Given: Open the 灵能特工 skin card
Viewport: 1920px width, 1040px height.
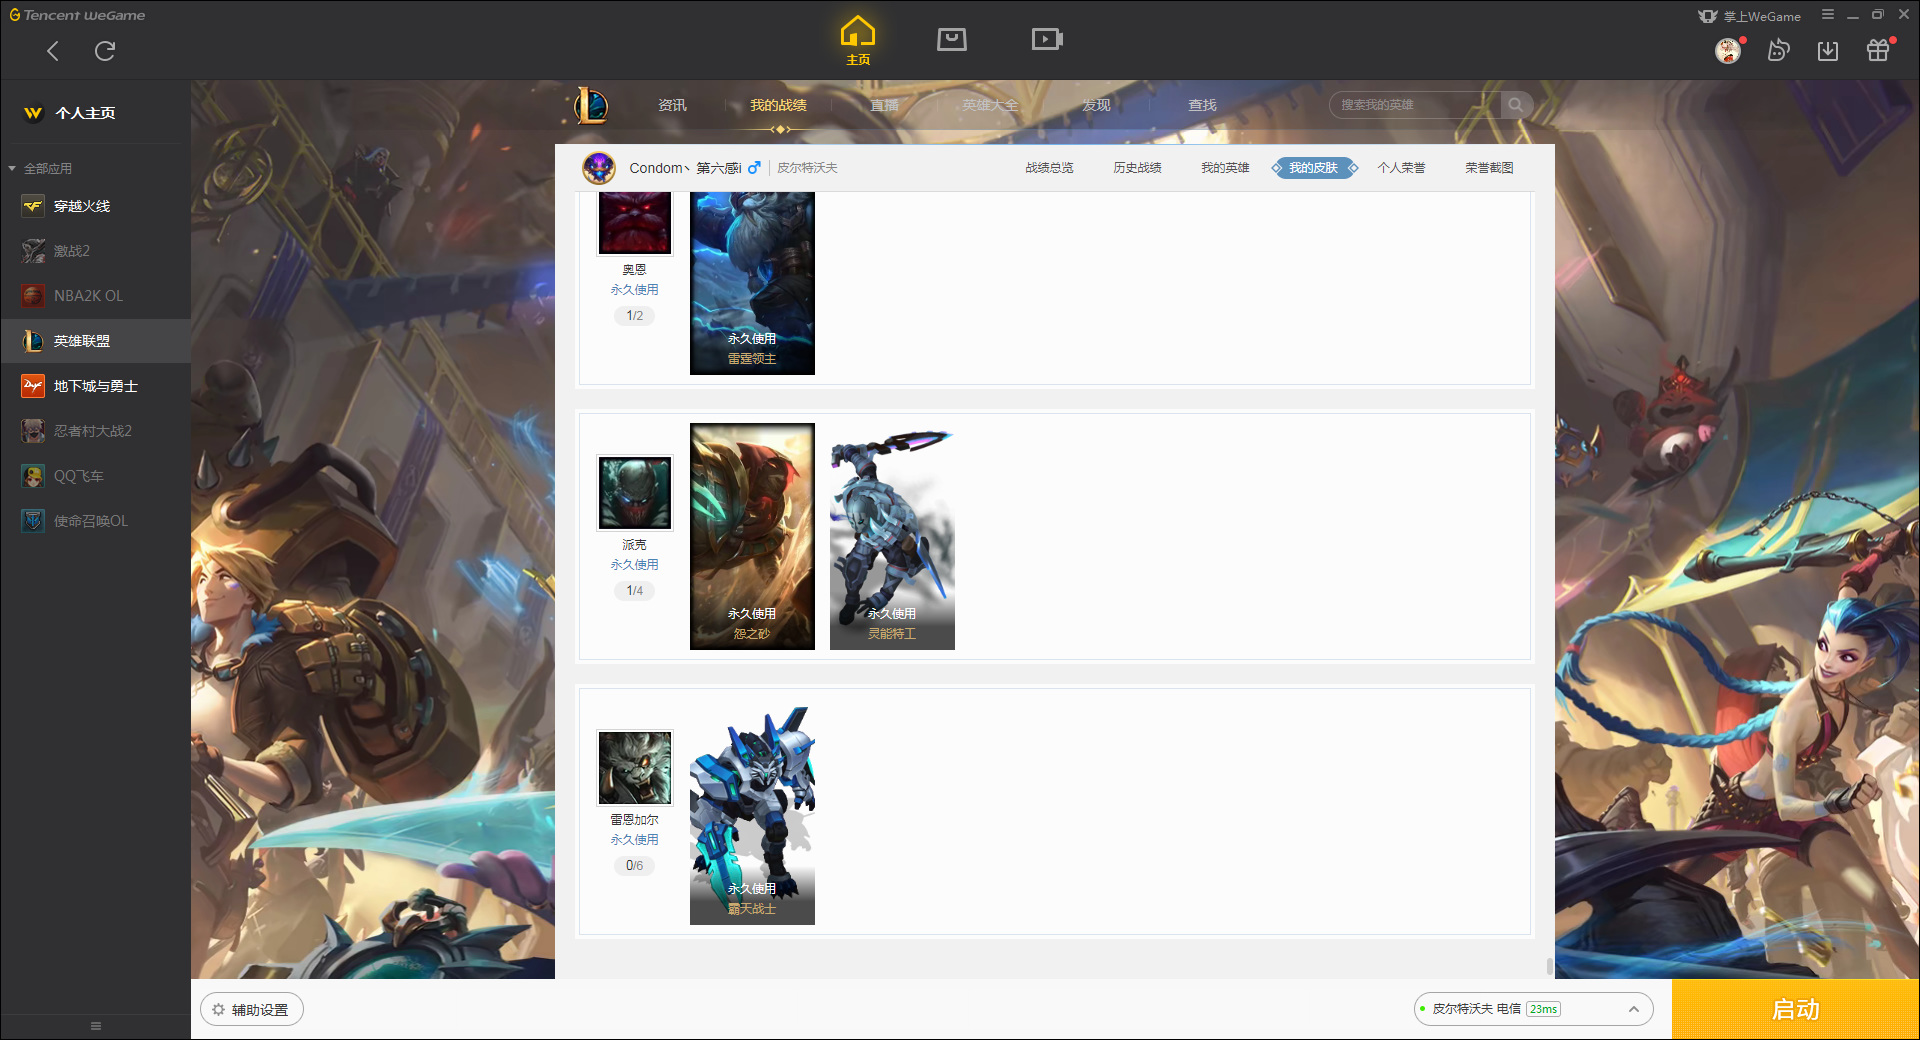Looking at the screenshot, I should 892,537.
